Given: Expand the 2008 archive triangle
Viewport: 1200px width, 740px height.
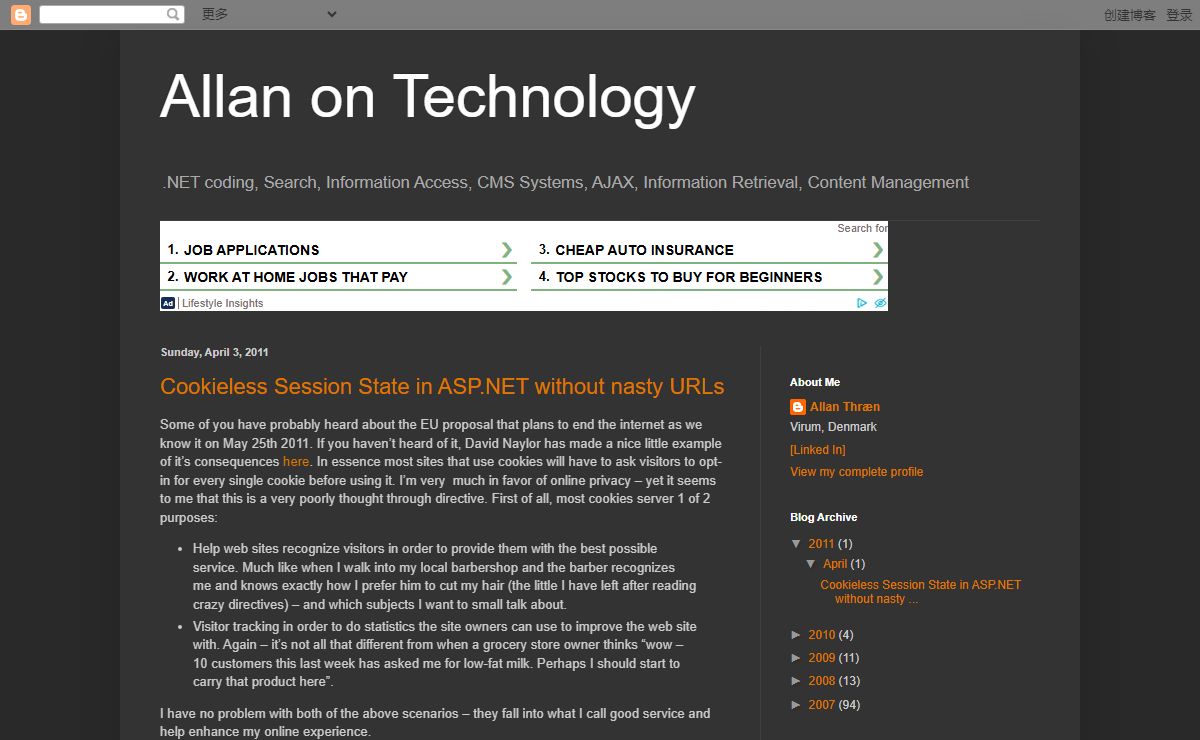Looking at the screenshot, I should tap(797, 681).
